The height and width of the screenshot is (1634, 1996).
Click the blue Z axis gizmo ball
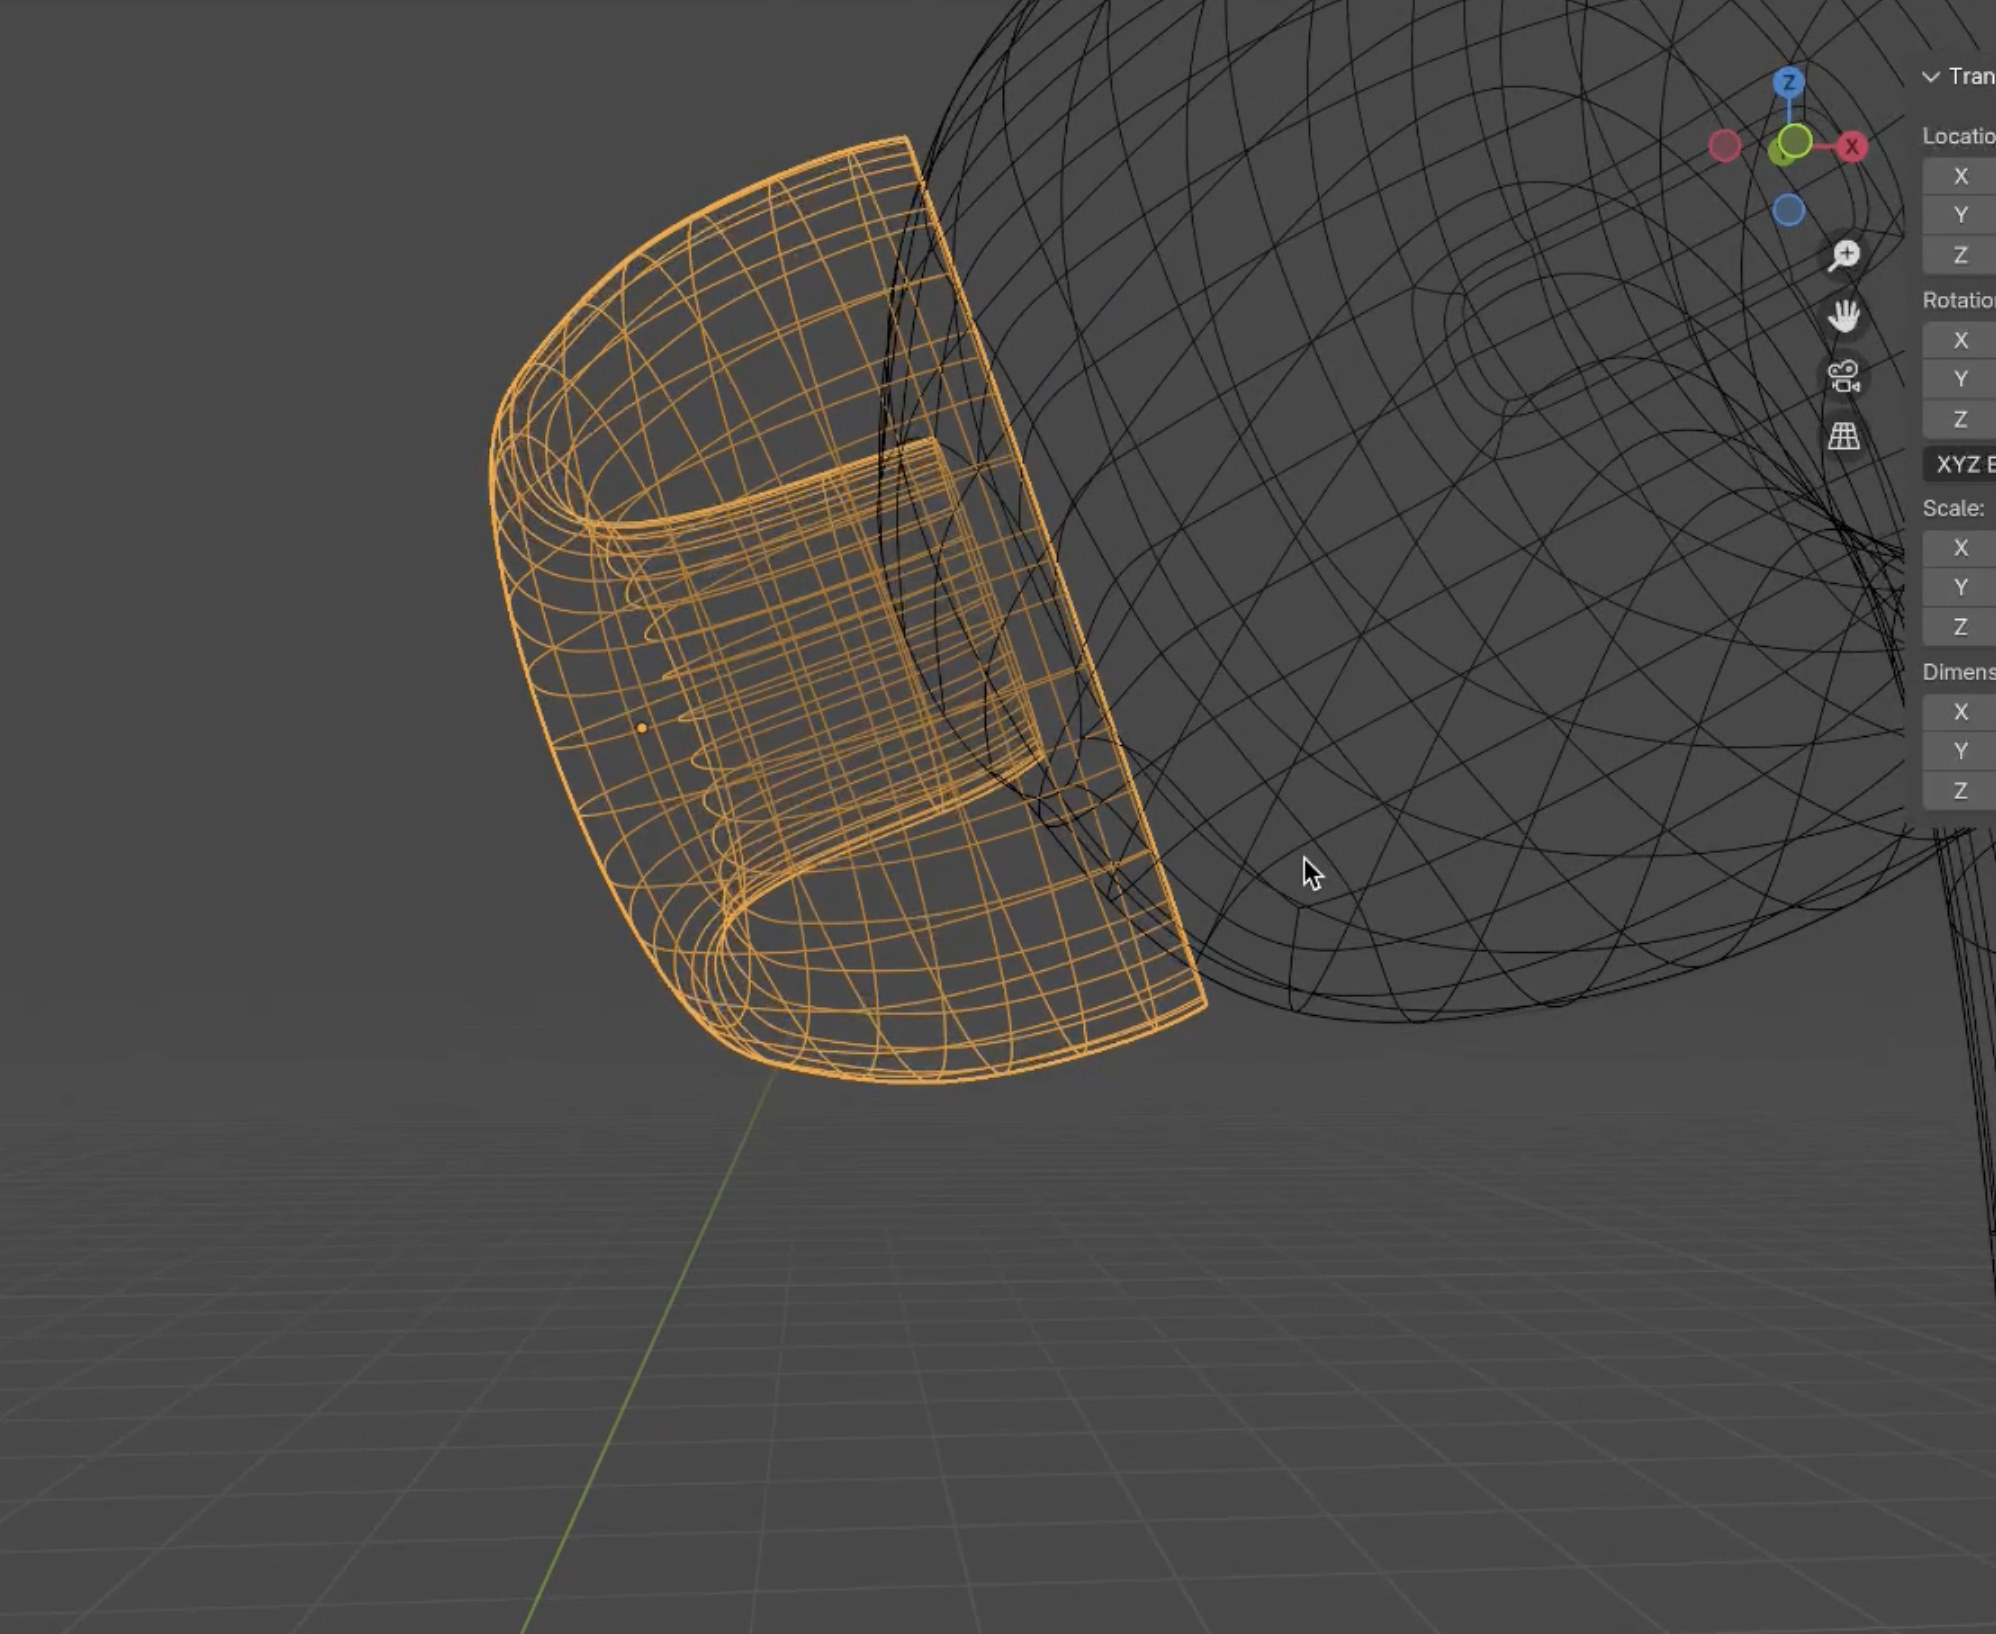point(1789,82)
